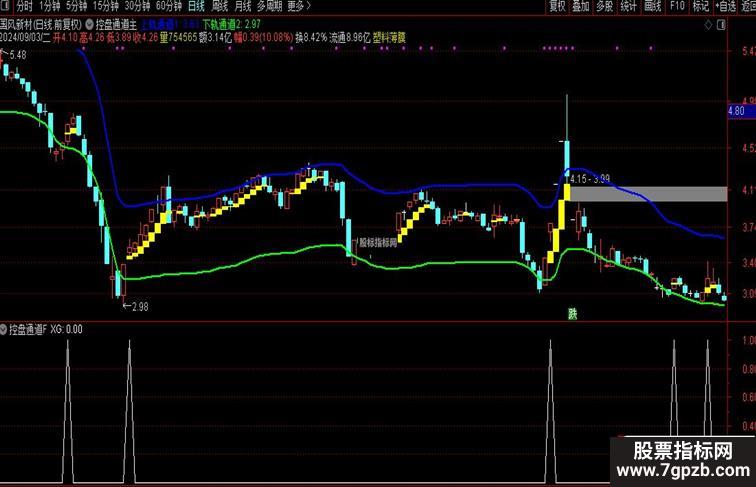Click the 塑料薄膜 sector label

pyautogui.click(x=389, y=38)
